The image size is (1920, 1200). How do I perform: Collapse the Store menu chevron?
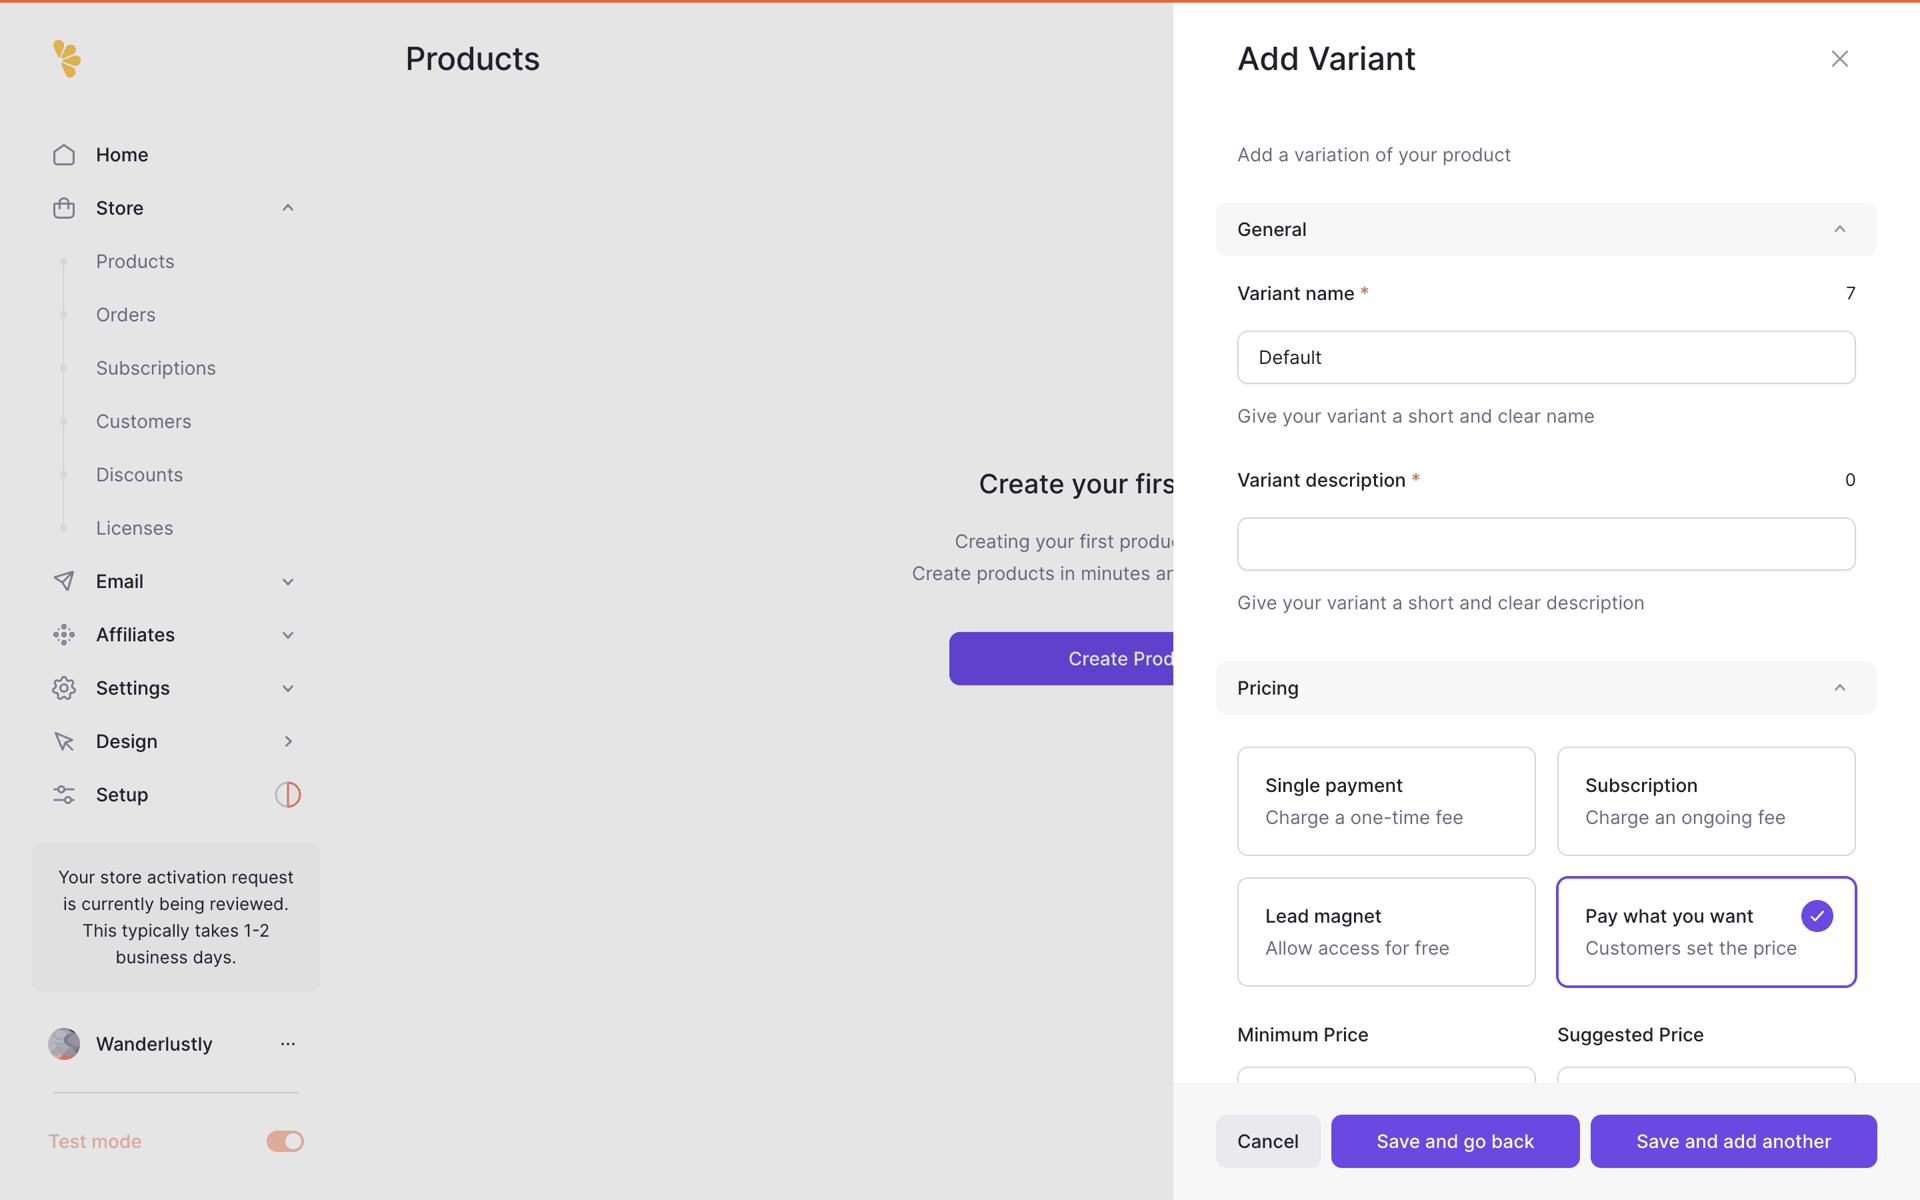288,208
